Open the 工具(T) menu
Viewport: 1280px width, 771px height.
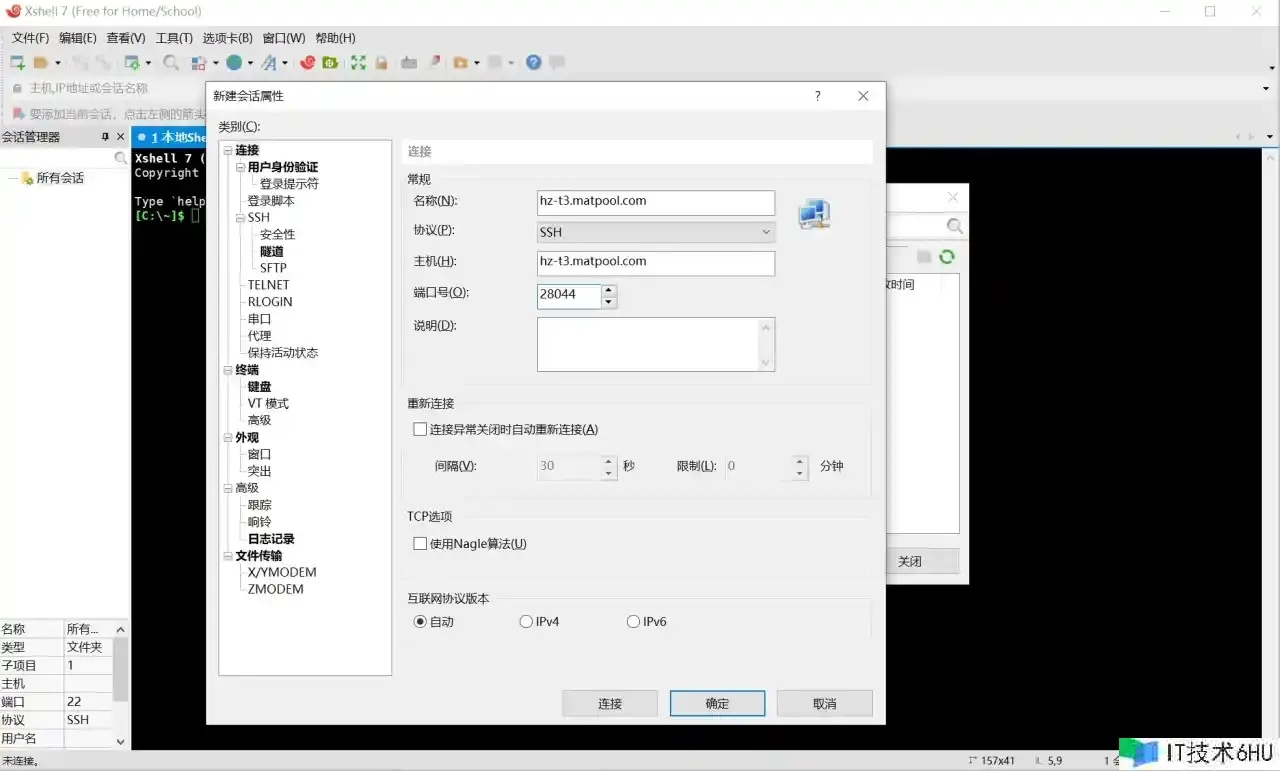pyautogui.click(x=174, y=38)
